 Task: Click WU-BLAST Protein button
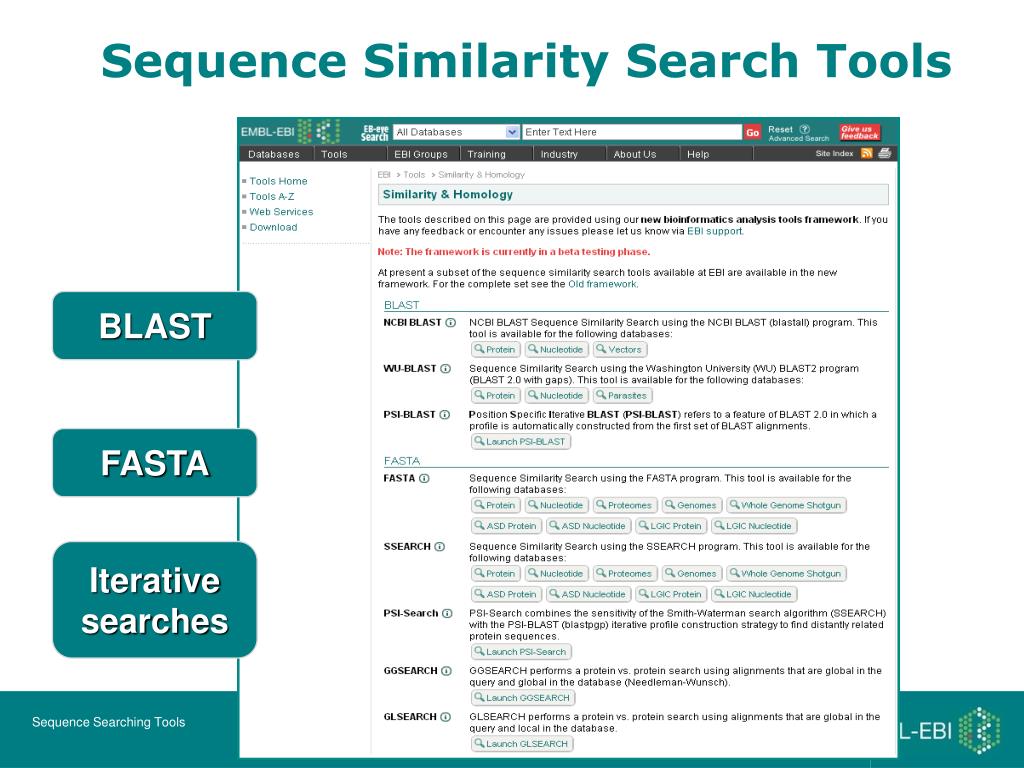496,395
